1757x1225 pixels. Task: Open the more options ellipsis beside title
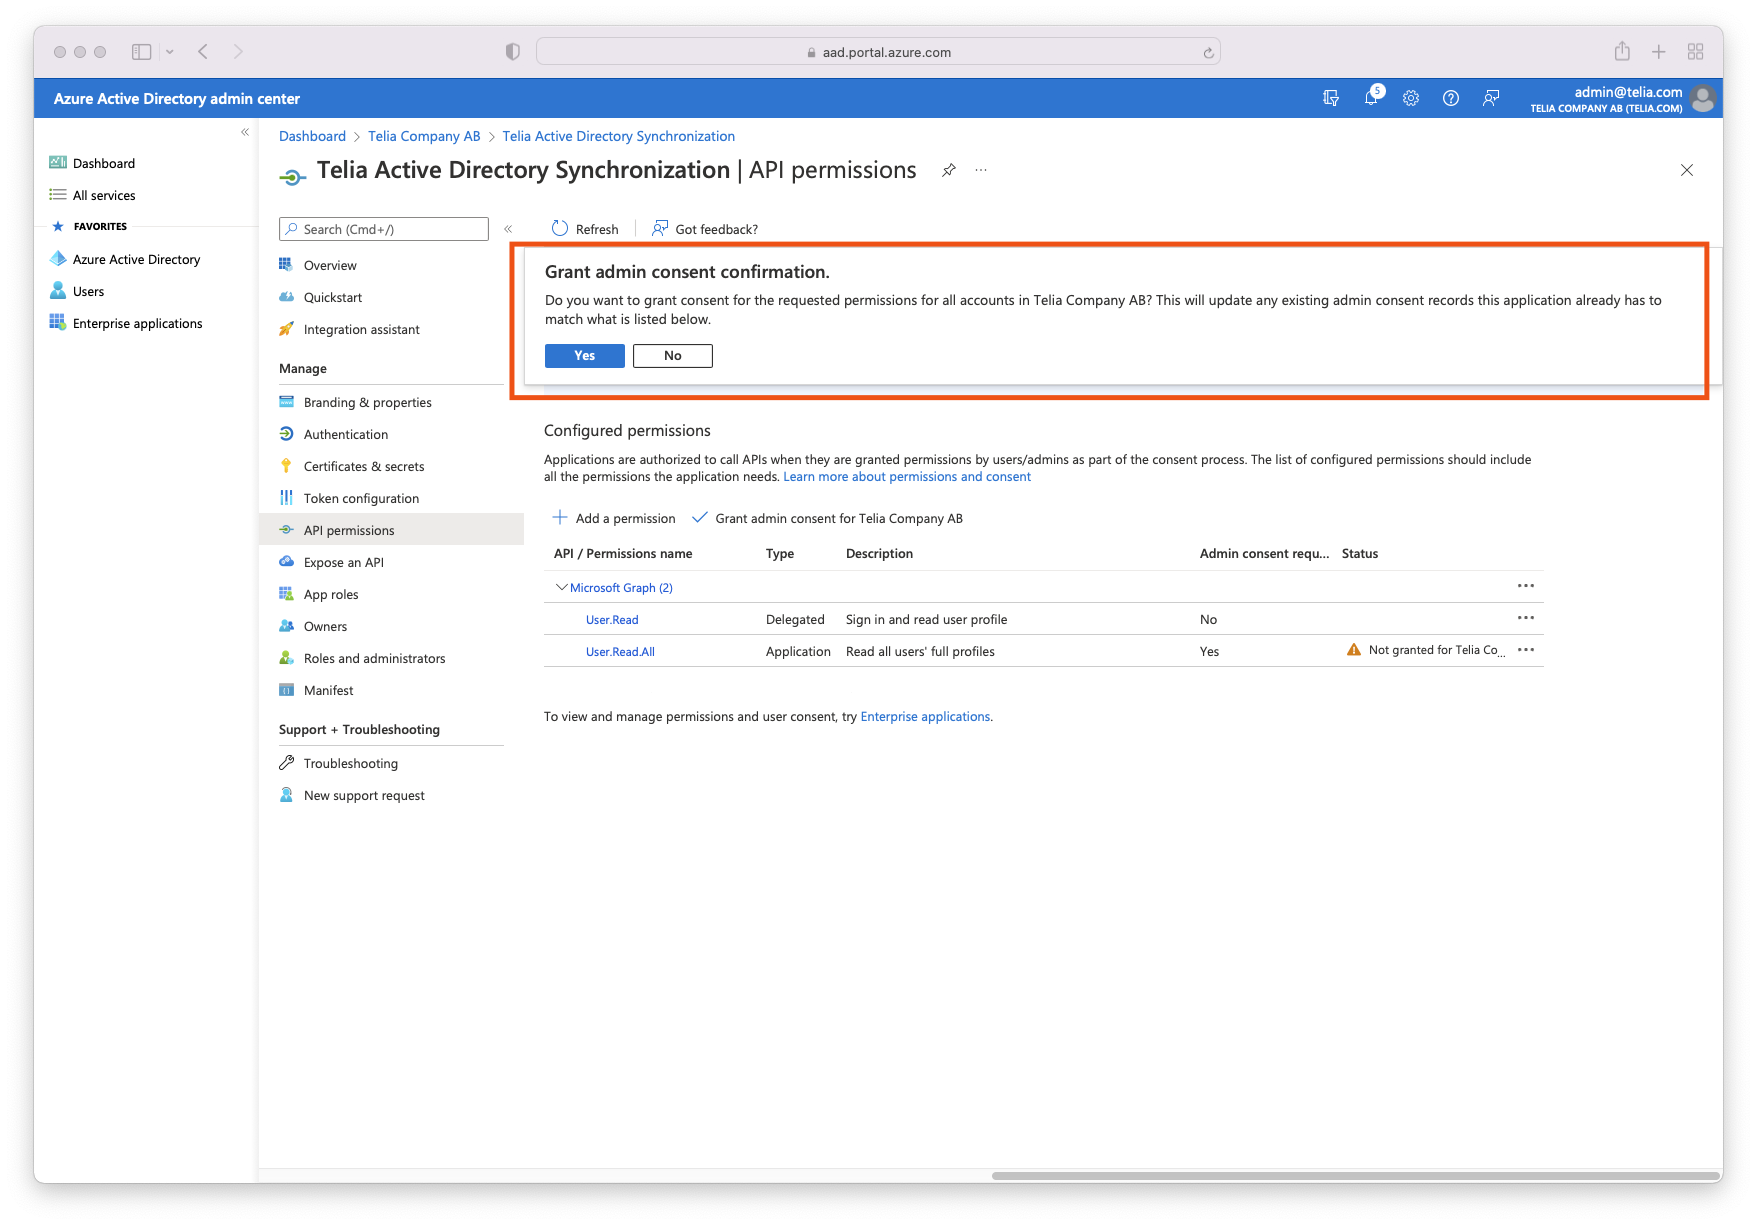point(981,171)
